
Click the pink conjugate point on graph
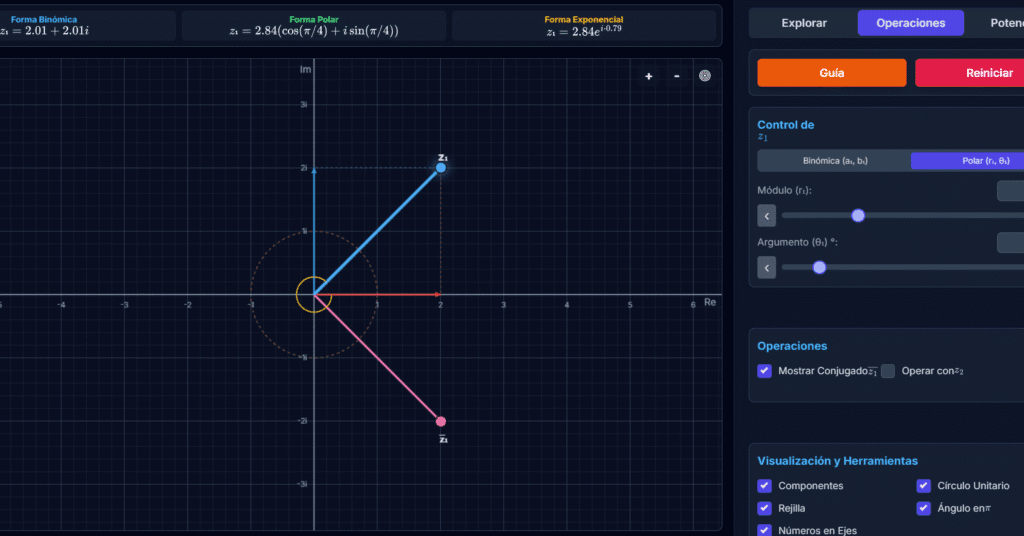[441, 421]
